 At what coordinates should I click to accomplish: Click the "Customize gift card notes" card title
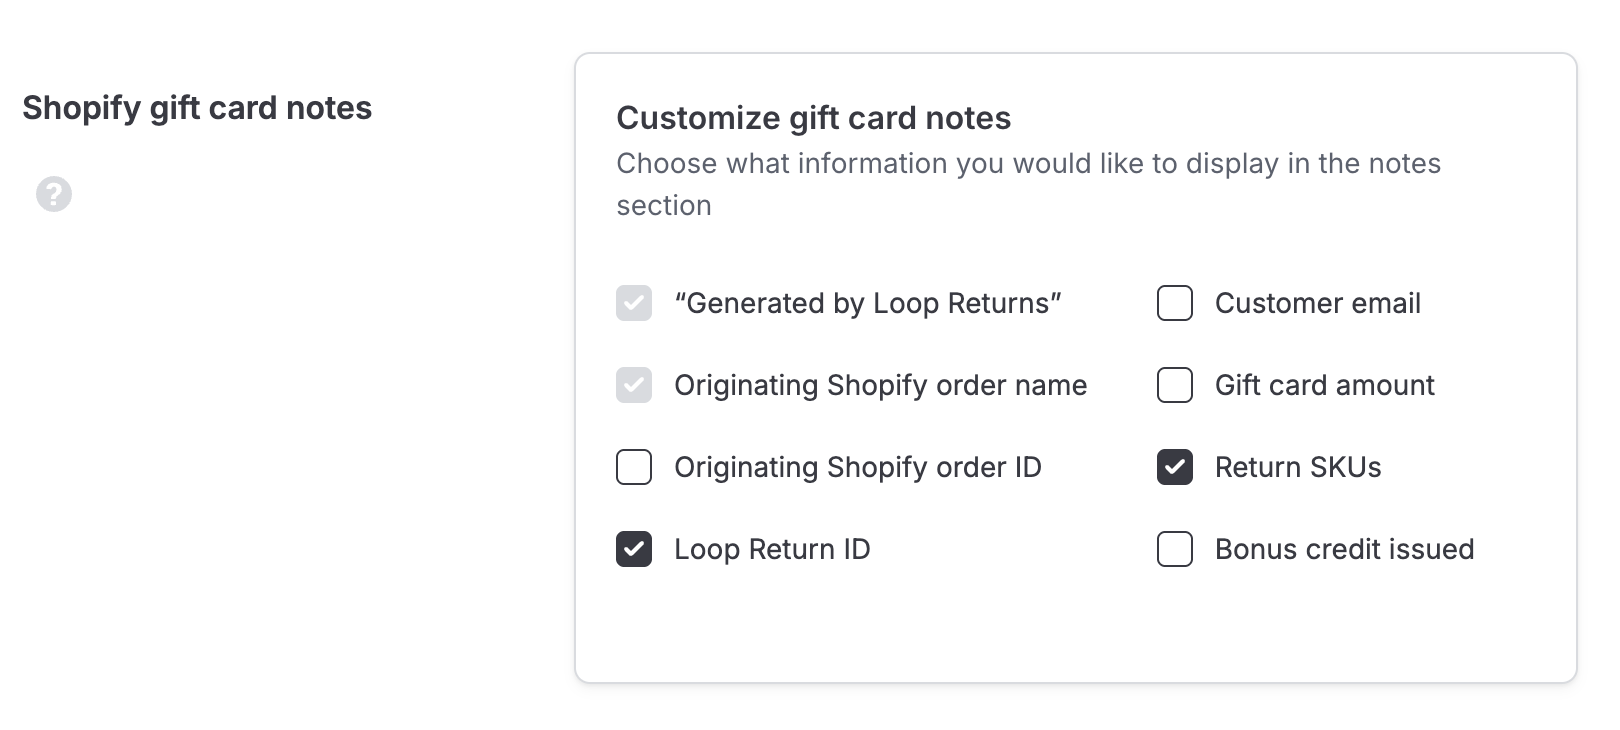(x=814, y=118)
